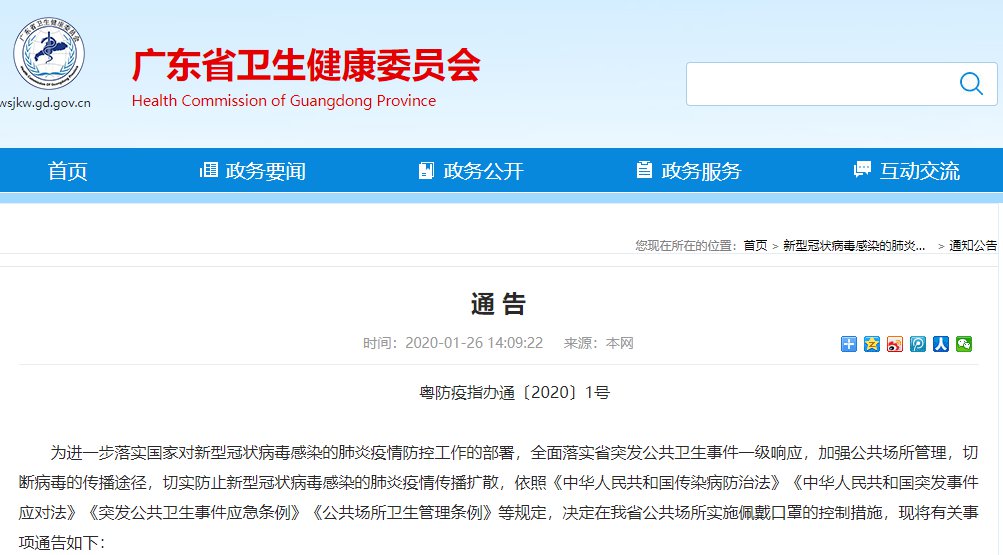Click the 通告 article heading

pyautogui.click(x=498, y=304)
